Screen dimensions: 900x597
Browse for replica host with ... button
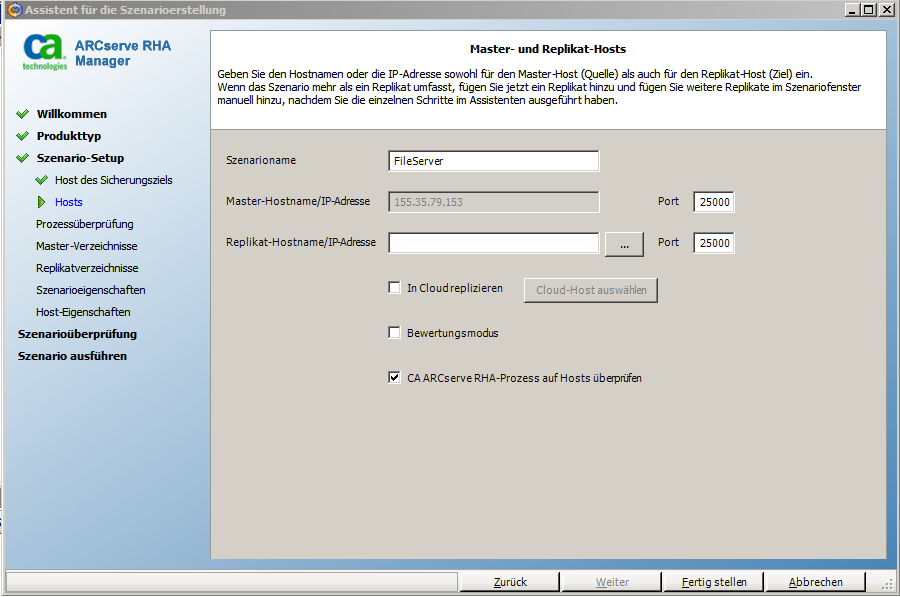[624, 245]
